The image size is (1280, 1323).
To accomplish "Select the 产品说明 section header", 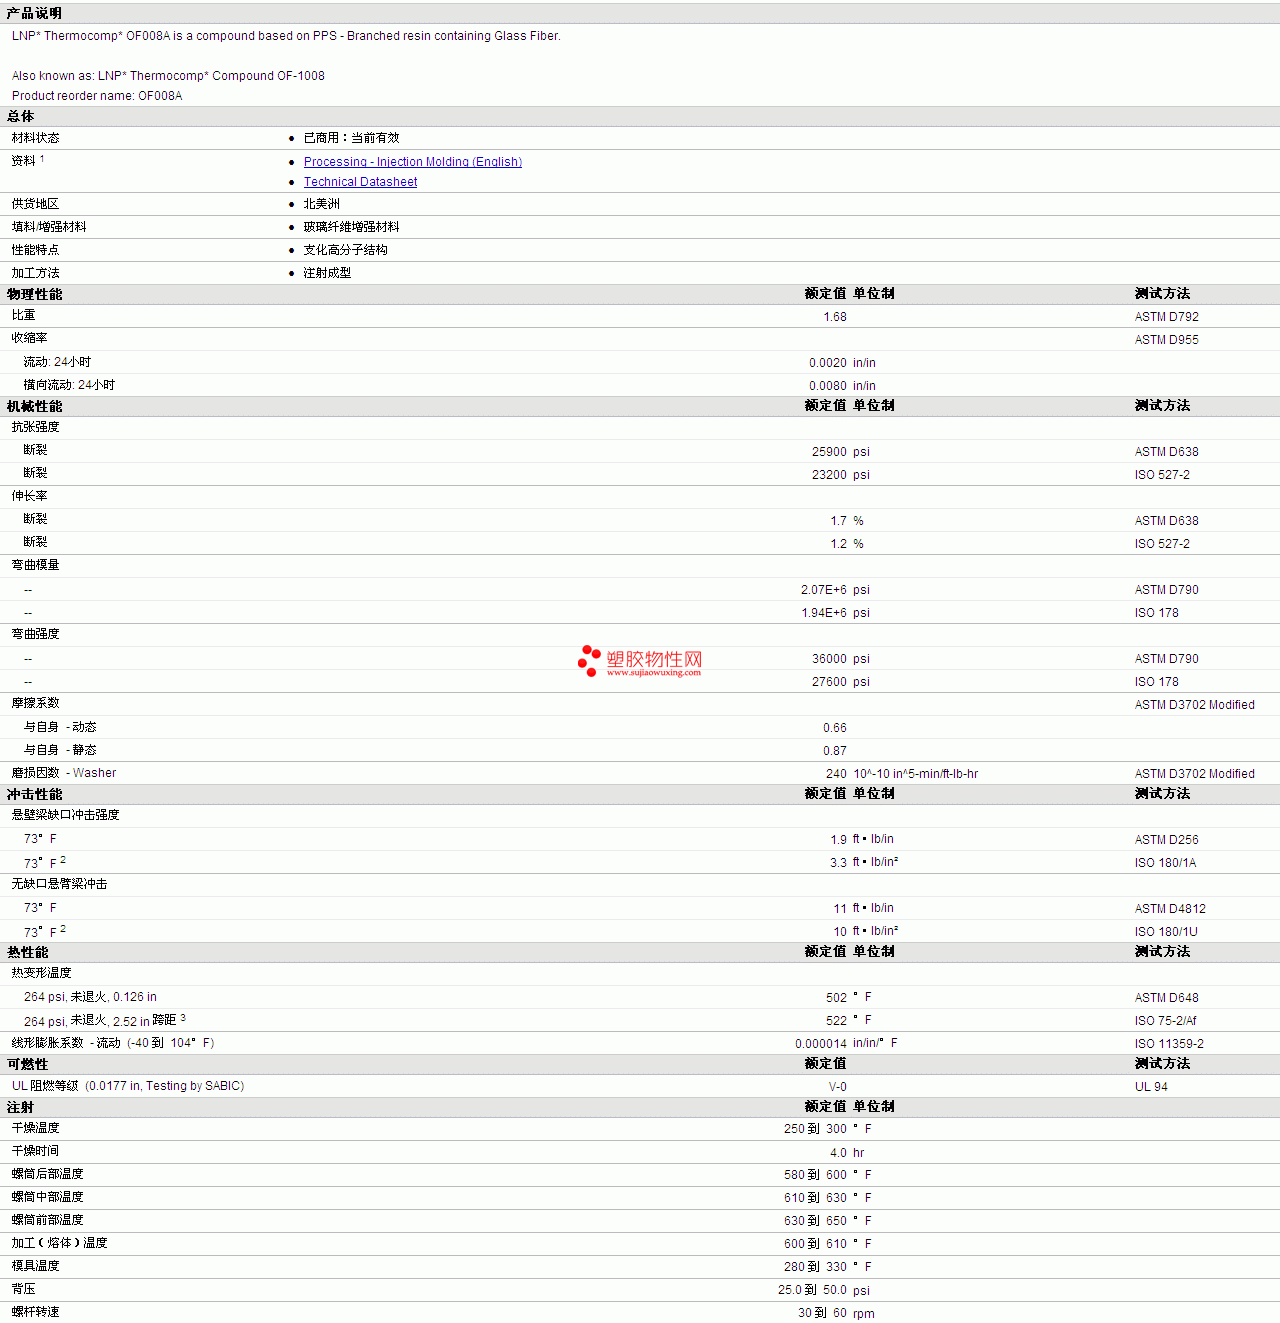I will point(34,13).
